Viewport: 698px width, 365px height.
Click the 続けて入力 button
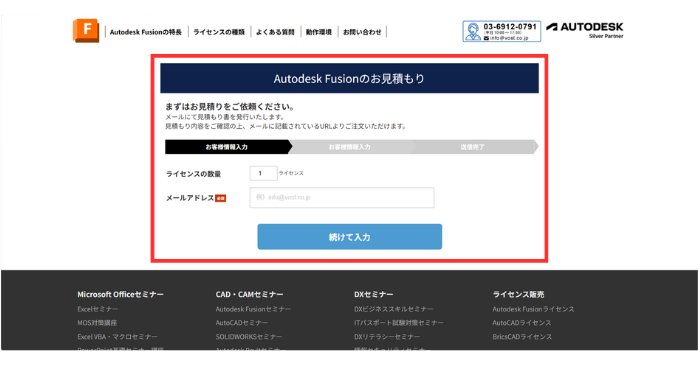[x=349, y=237]
